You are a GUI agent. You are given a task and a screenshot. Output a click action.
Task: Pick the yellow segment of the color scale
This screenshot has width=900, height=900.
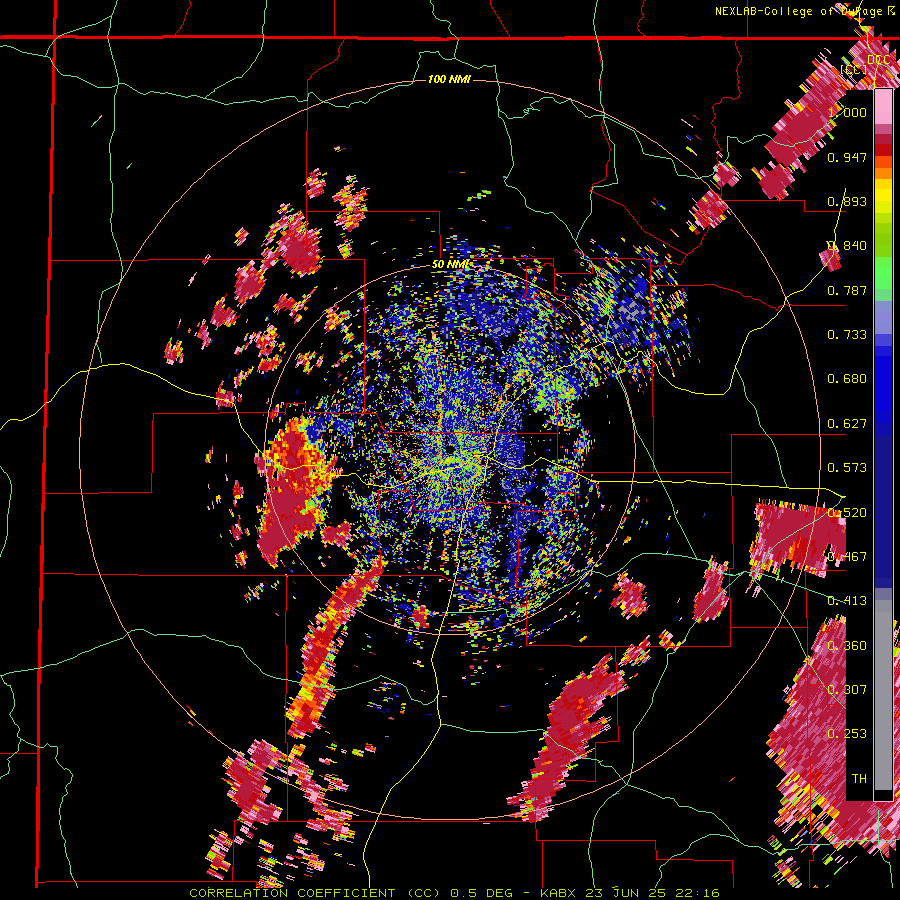(x=883, y=196)
